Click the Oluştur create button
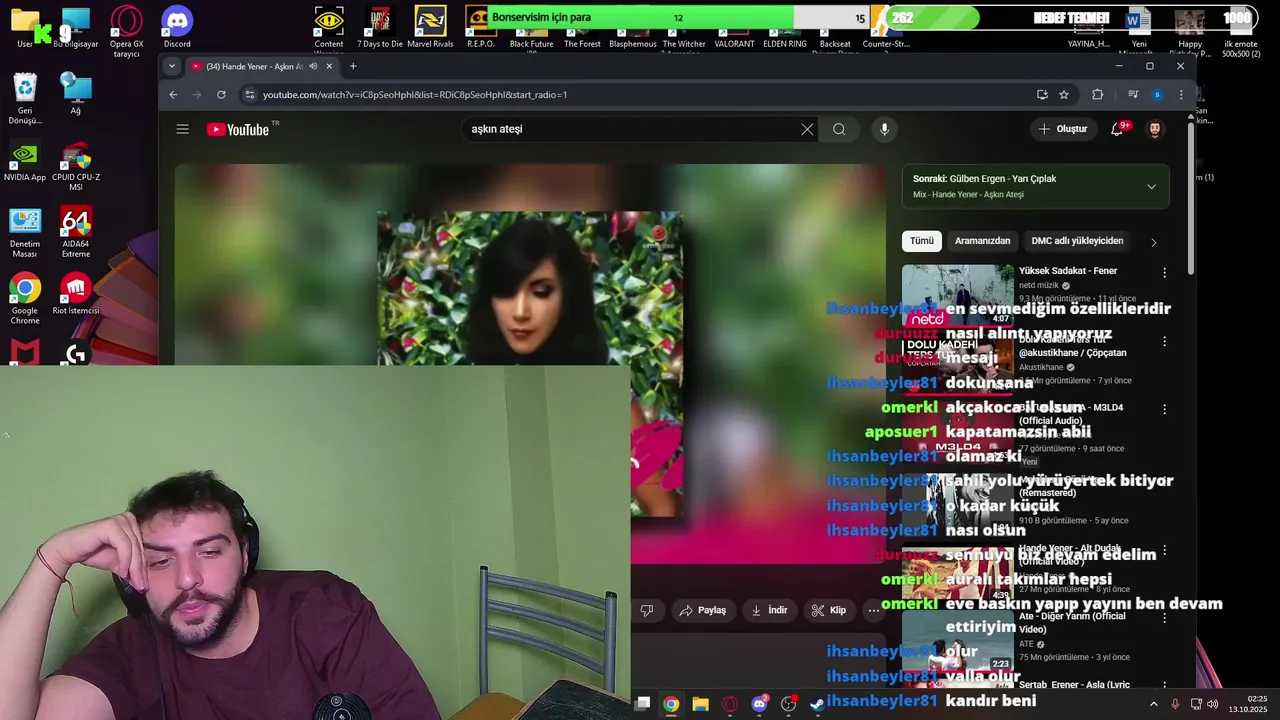 pyautogui.click(x=1062, y=129)
